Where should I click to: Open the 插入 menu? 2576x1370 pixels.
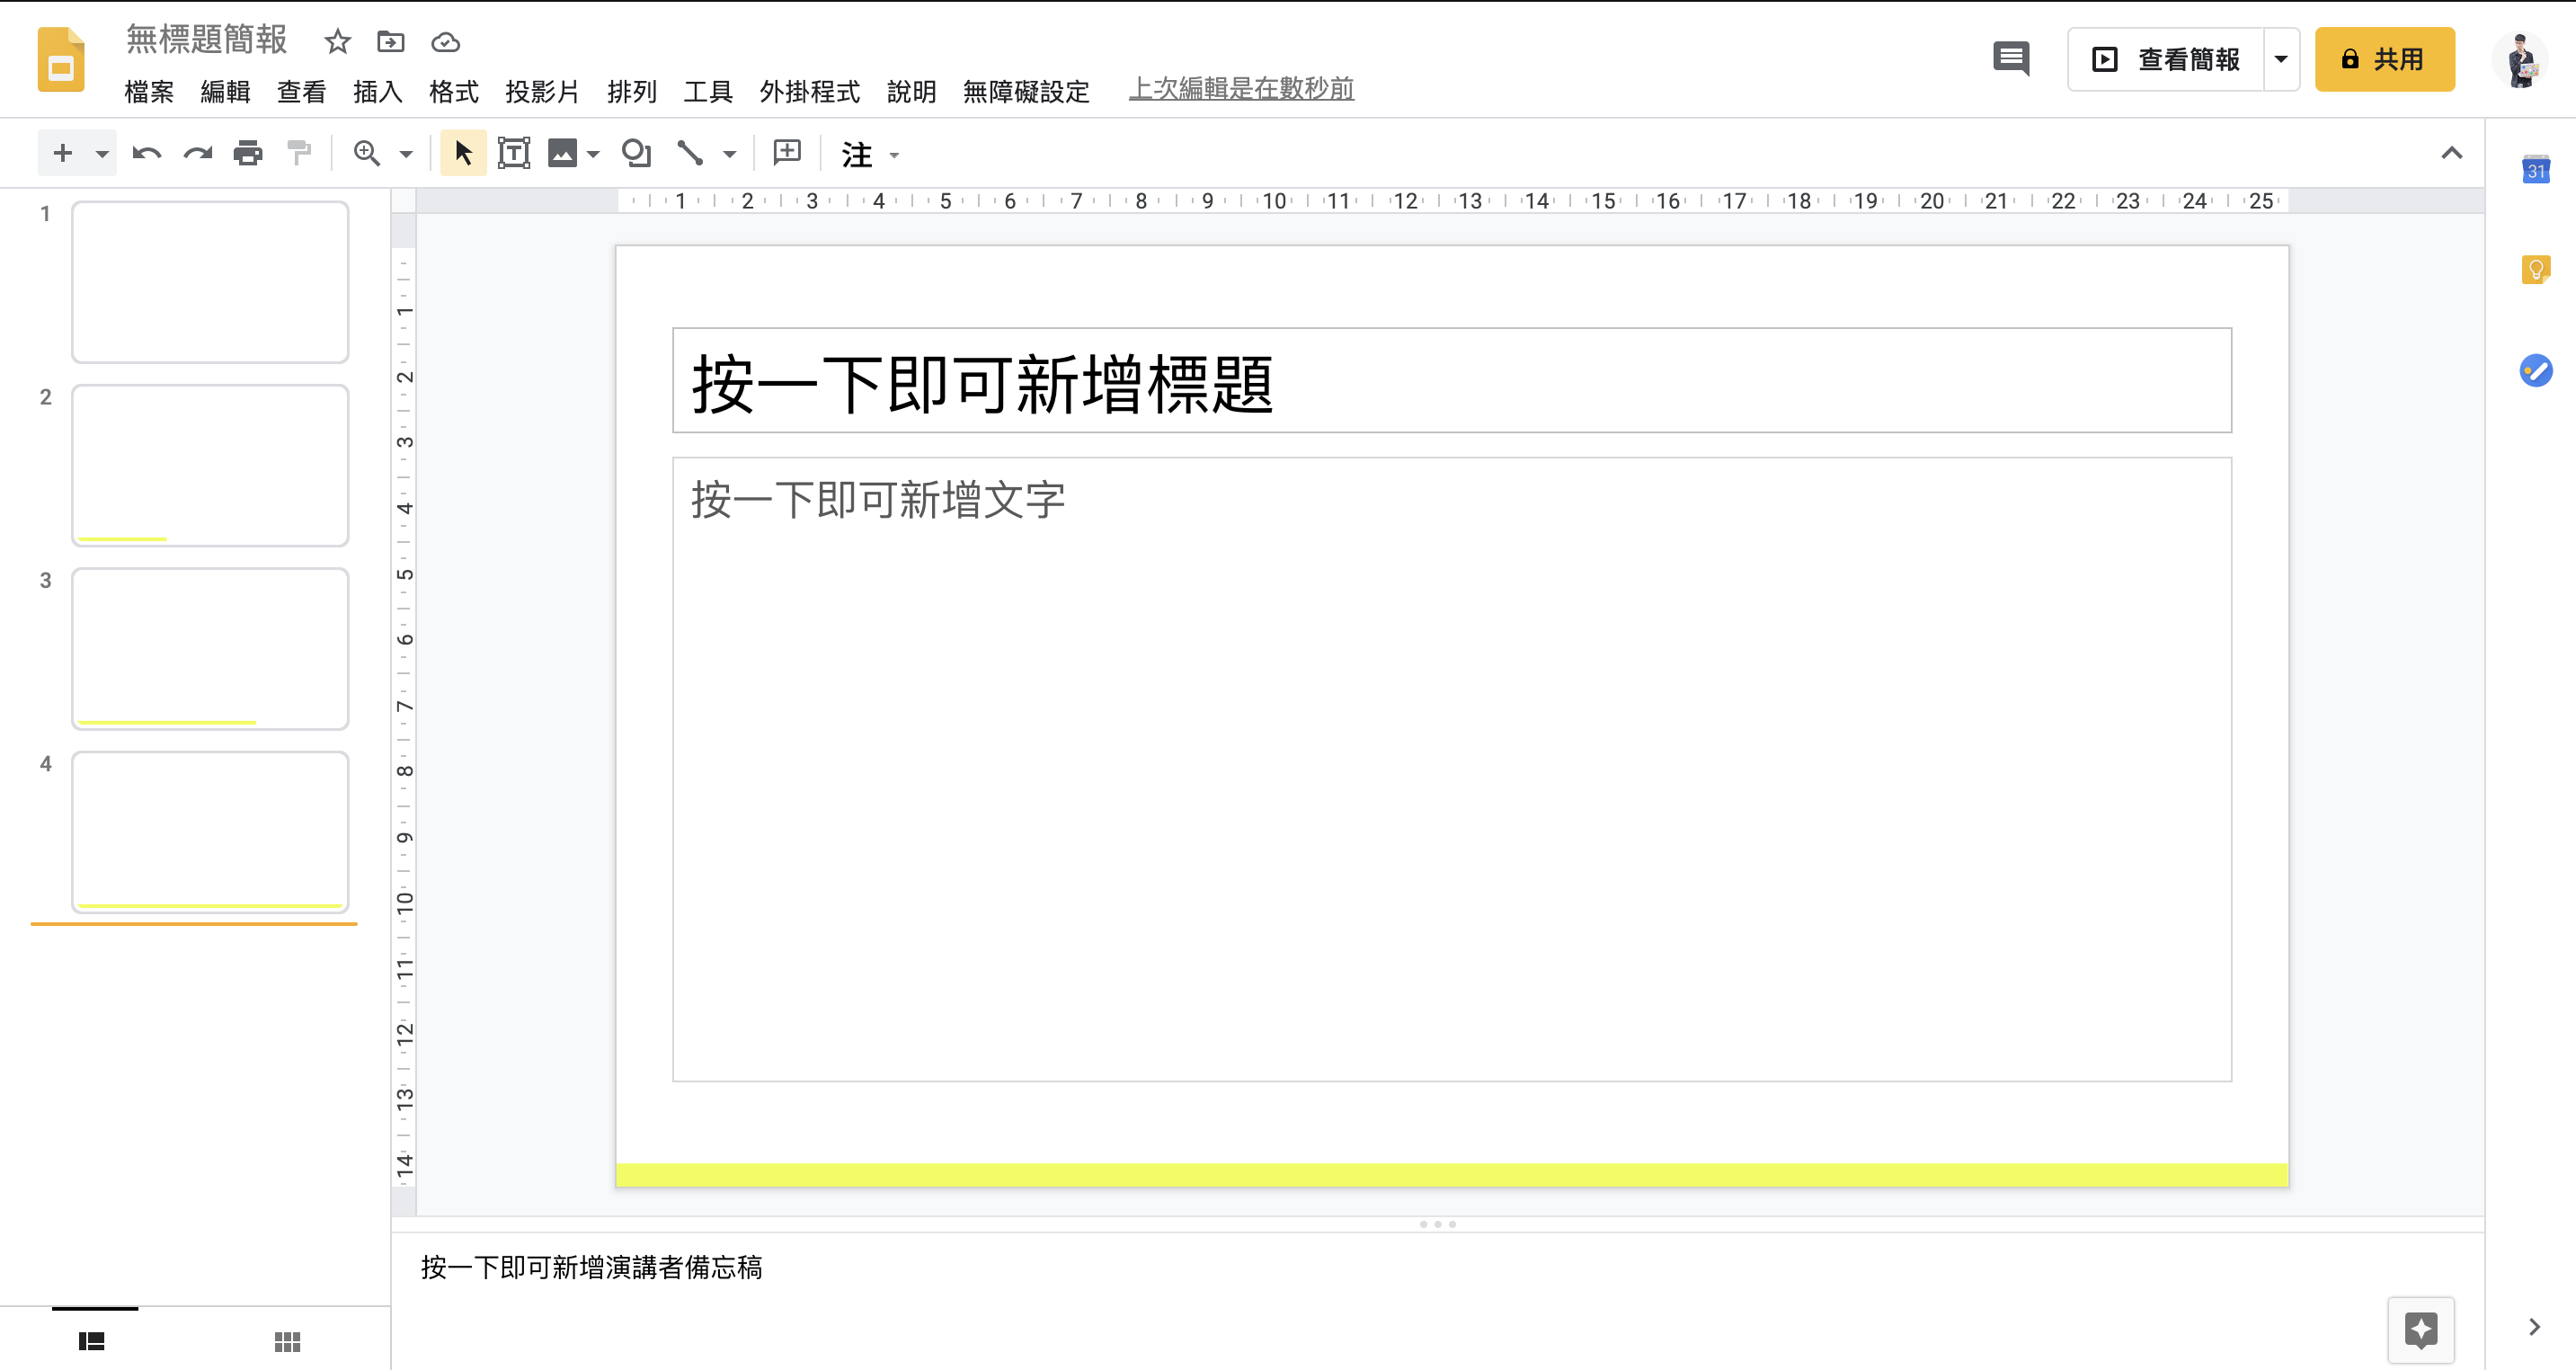[x=377, y=92]
